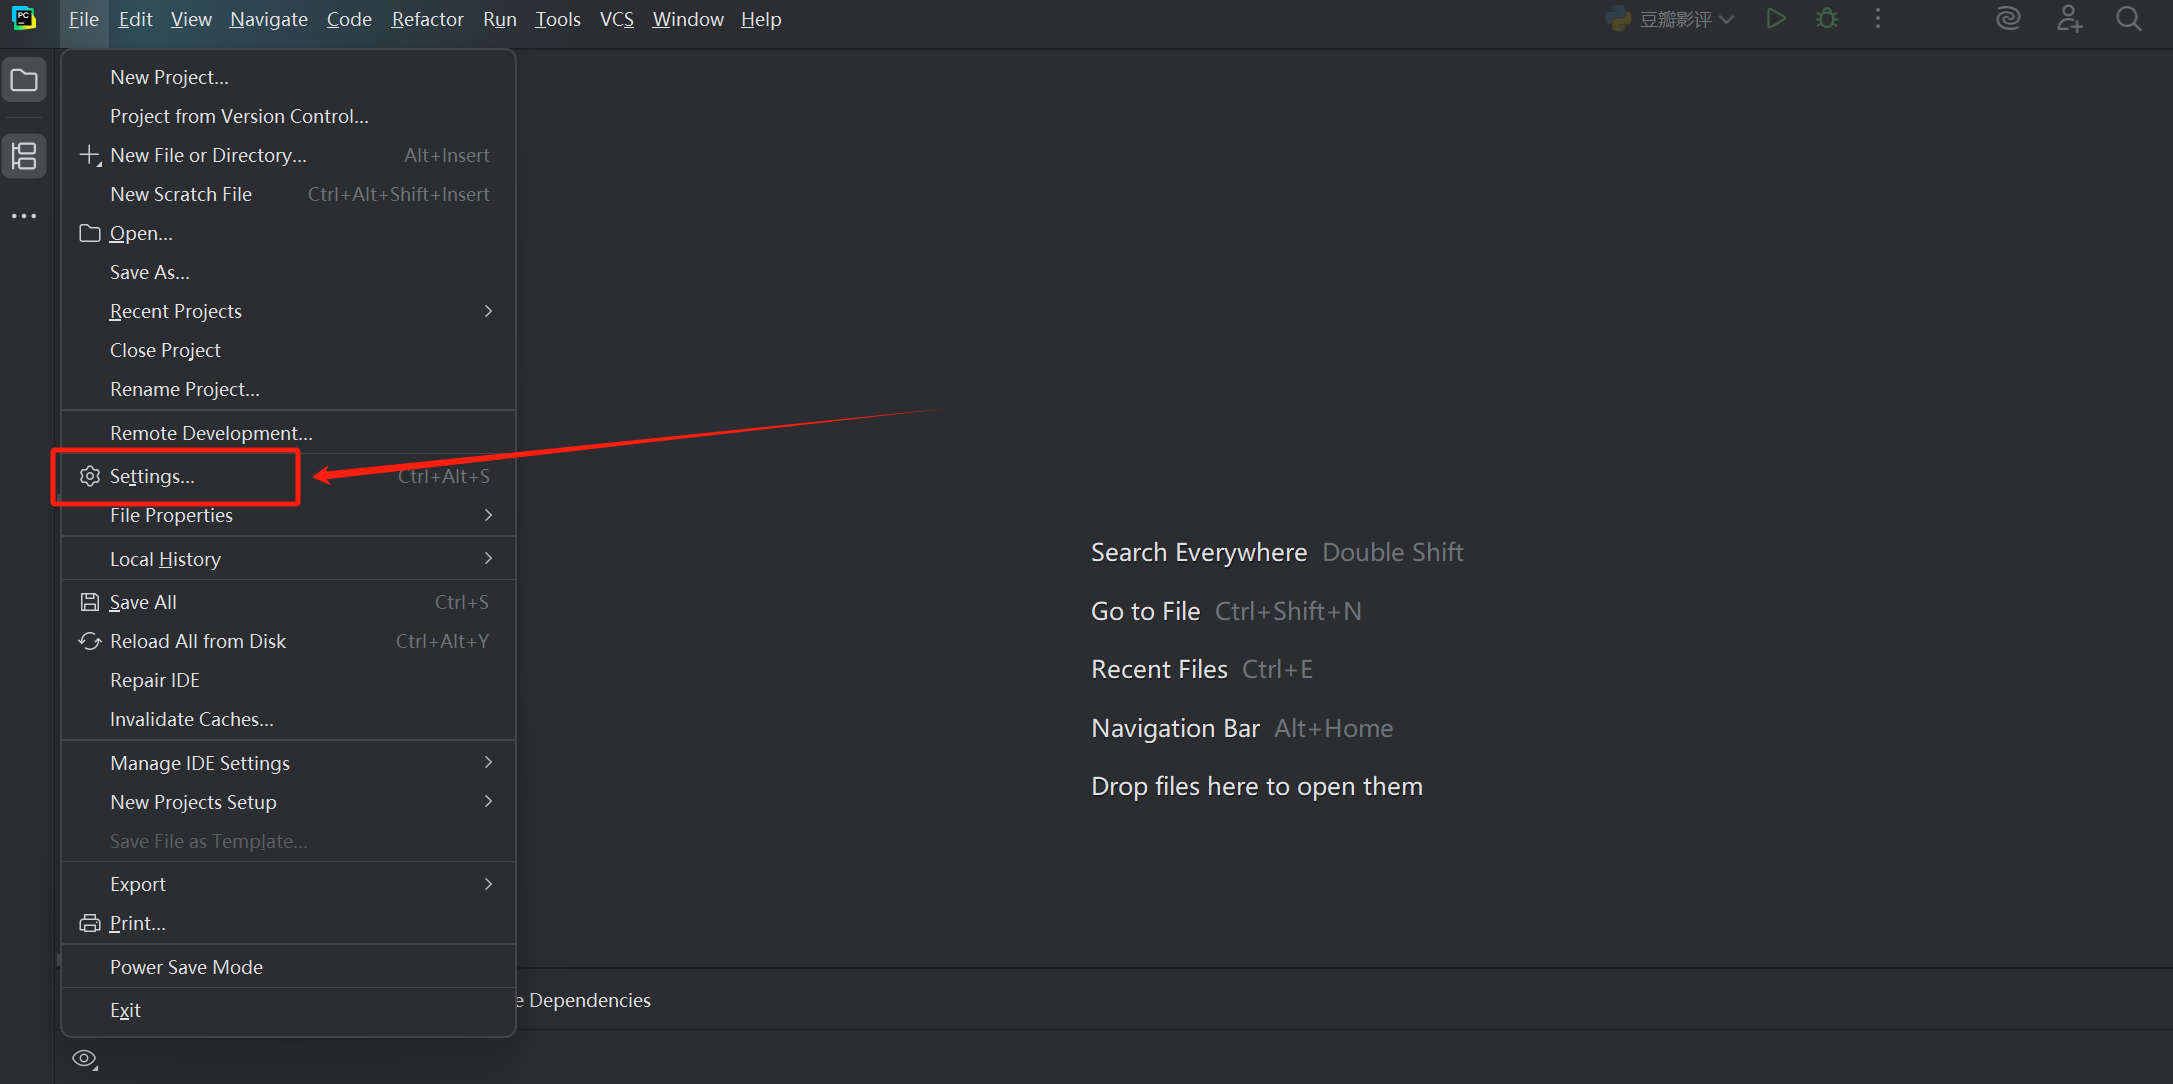
Task: Click the Search Everywhere magnifier icon
Action: point(2129,19)
